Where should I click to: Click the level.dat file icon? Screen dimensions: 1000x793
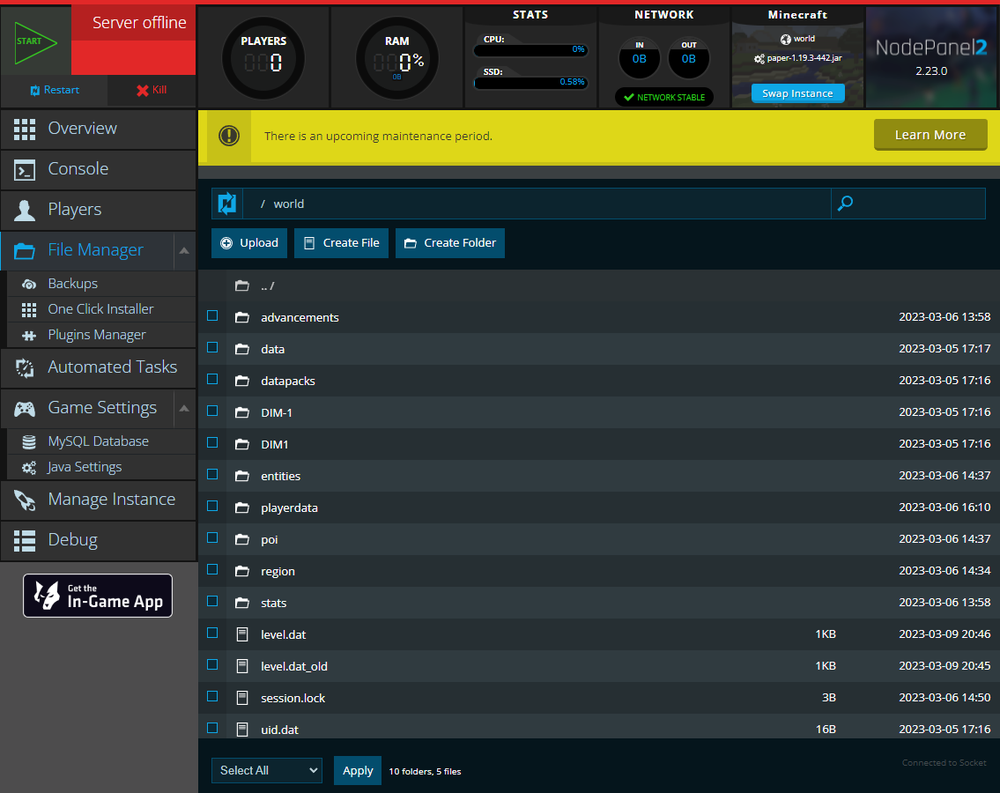(x=242, y=634)
